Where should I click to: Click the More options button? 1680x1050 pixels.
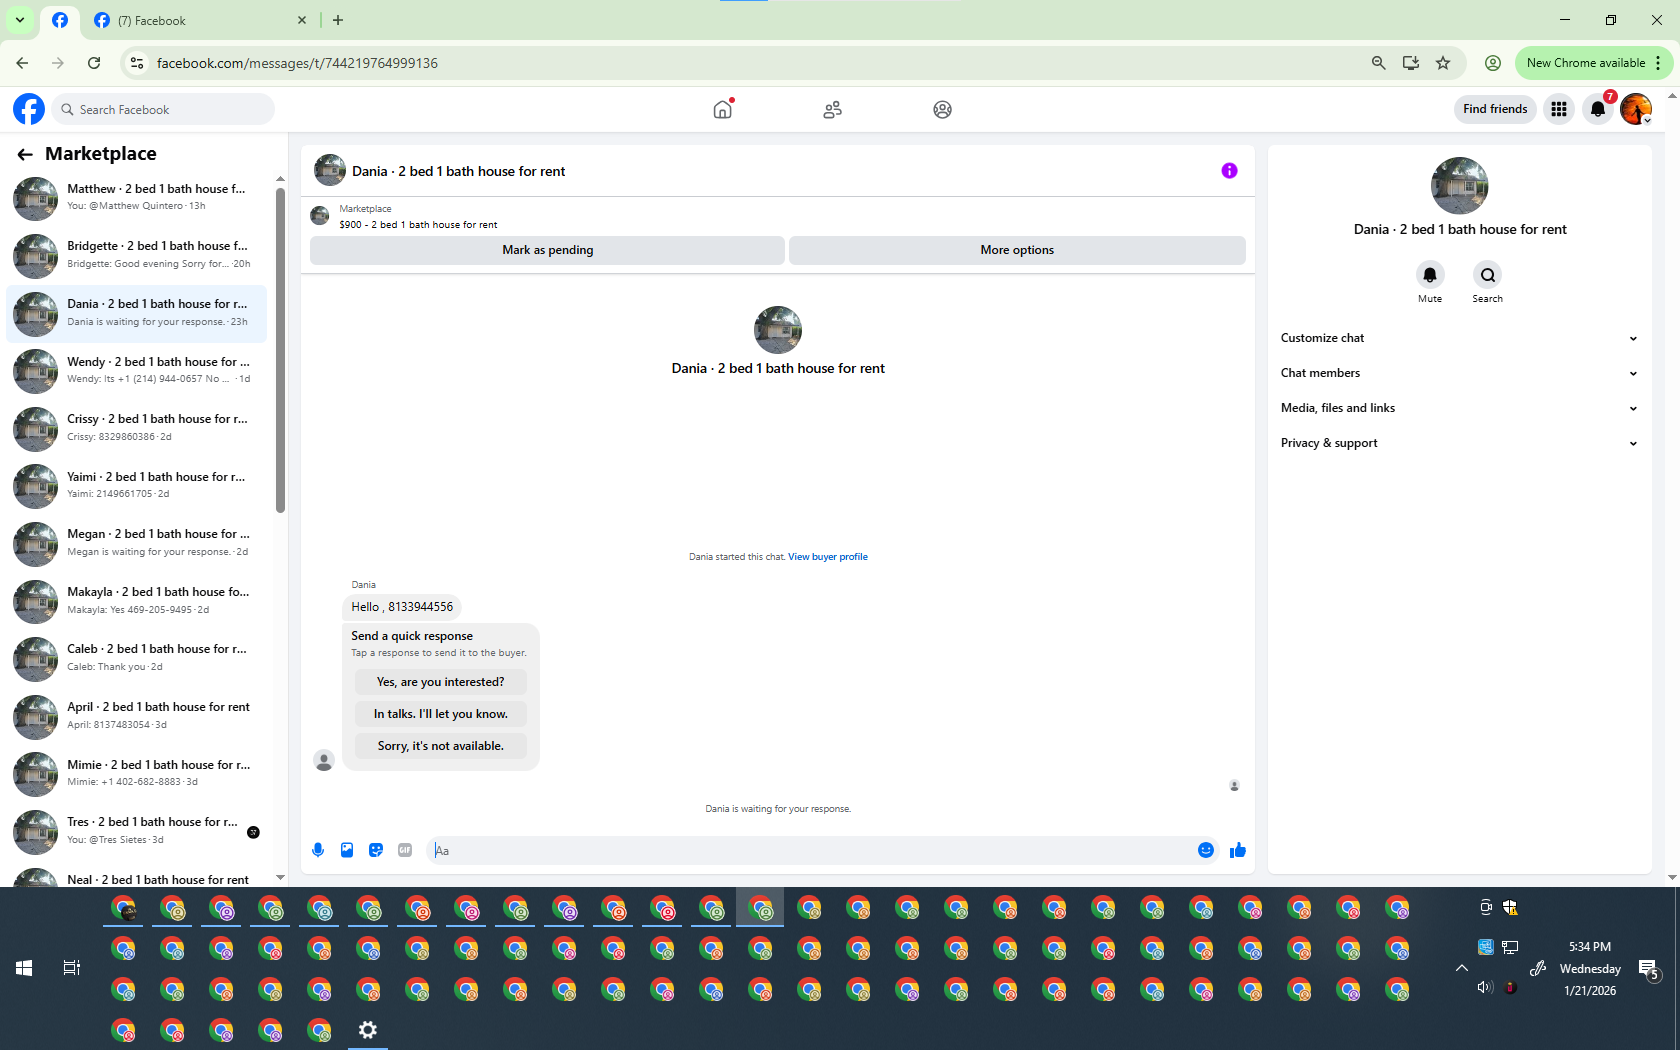[1017, 250]
